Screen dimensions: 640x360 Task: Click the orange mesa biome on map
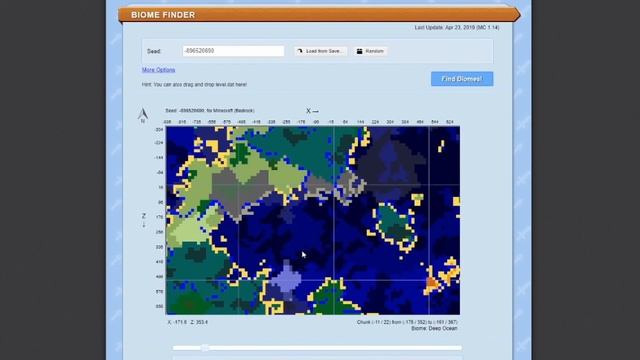[431, 282]
